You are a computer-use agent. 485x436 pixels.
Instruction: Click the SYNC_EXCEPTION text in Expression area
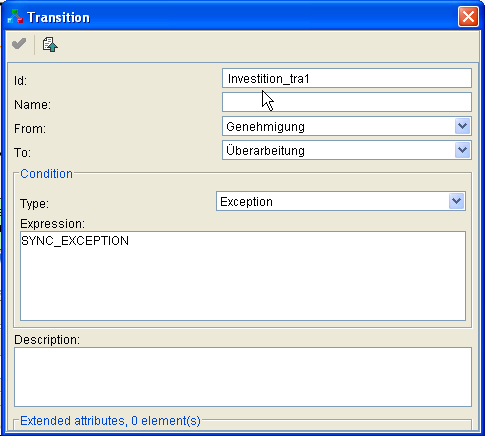(x=75, y=241)
